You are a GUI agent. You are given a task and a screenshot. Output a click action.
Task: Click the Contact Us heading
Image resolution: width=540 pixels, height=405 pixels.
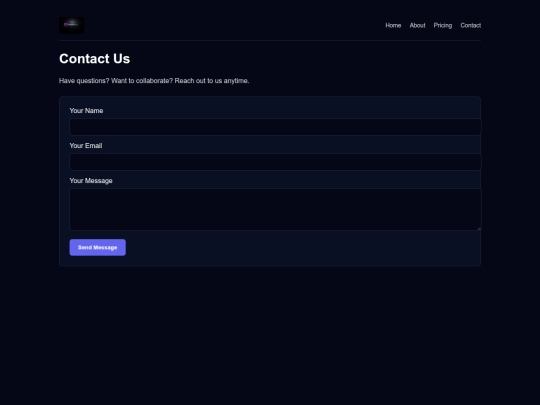(94, 59)
